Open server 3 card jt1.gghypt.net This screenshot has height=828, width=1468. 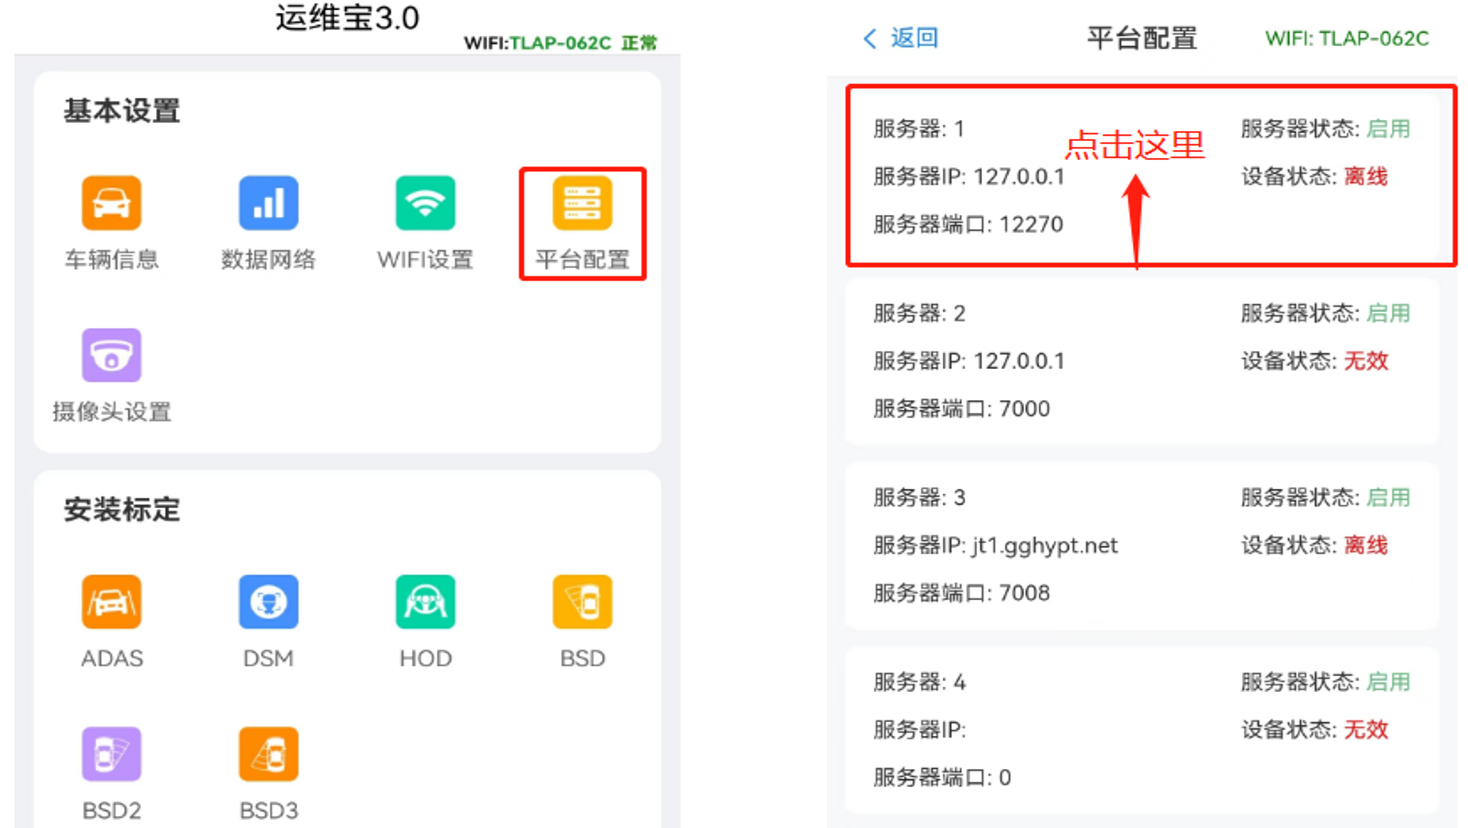pos(1141,545)
